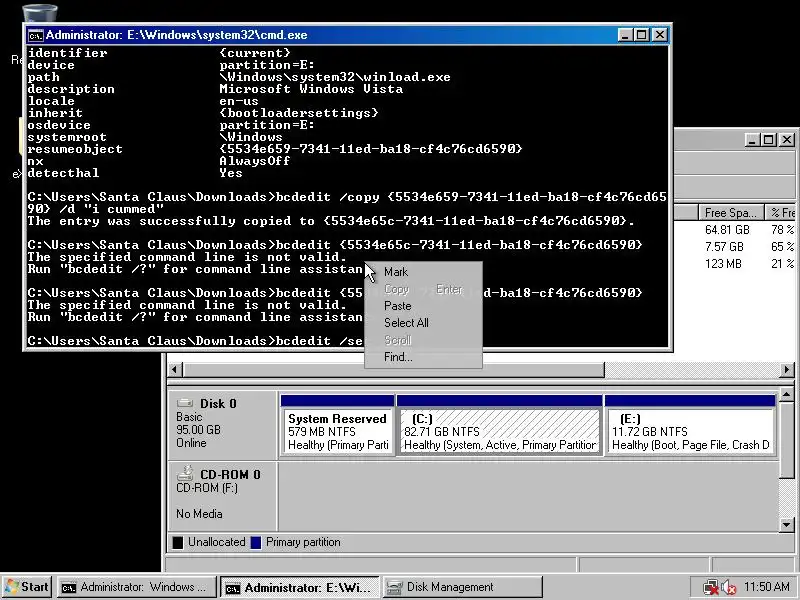Click down arrow of disk pane scrollbar
Image resolution: width=800 pixels, height=600 pixels.
[786, 524]
